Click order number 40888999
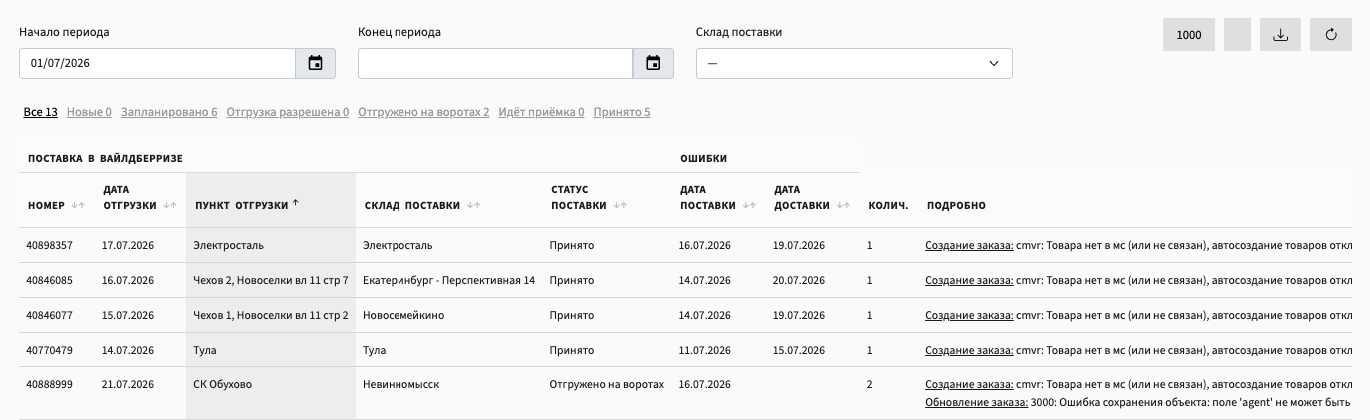 pyautogui.click(x=49, y=384)
